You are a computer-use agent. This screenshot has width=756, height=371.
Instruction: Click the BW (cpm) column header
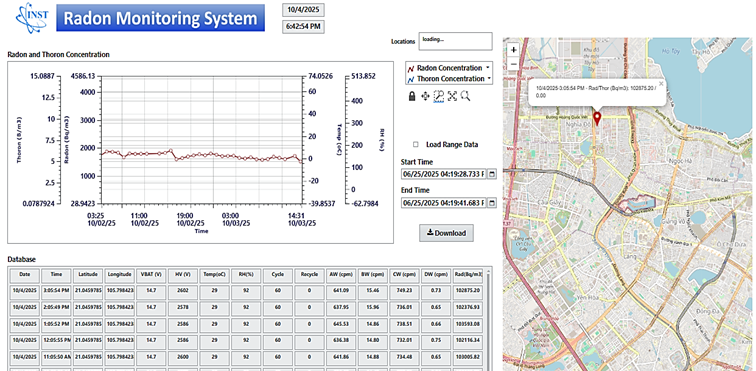(x=372, y=275)
